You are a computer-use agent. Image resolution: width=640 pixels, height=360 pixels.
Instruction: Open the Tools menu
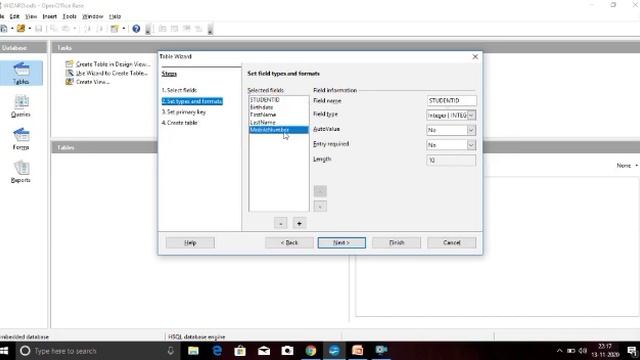pyautogui.click(x=69, y=16)
